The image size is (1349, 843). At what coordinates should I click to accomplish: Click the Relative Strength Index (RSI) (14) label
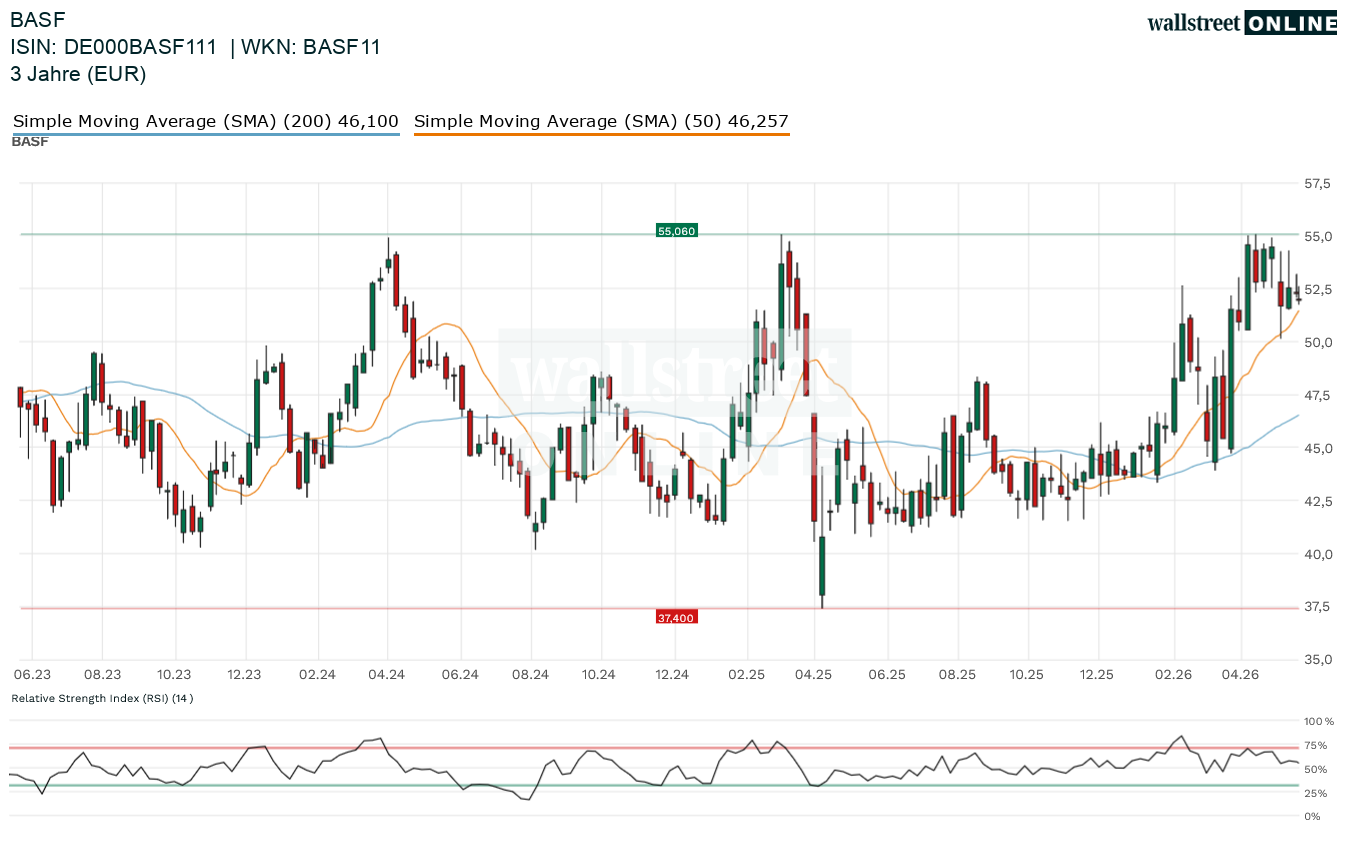(x=102, y=698)
